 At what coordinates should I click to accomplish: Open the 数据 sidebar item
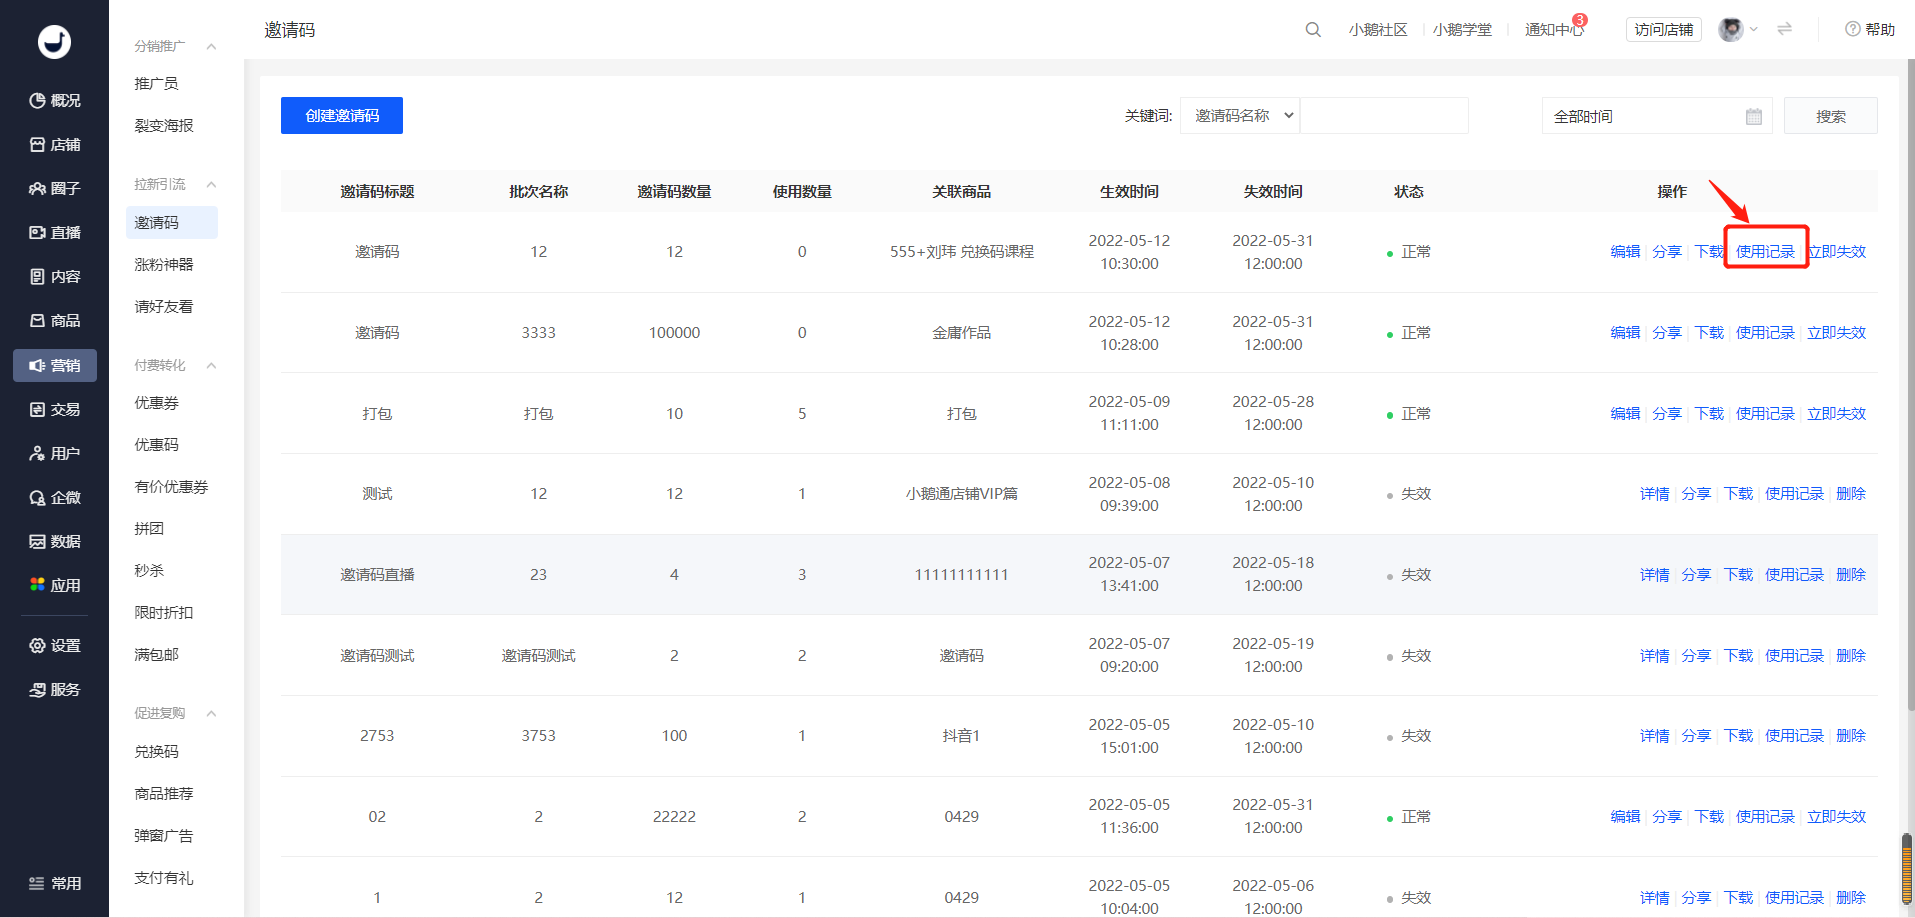pyautogui.click(x=55, y=541)
